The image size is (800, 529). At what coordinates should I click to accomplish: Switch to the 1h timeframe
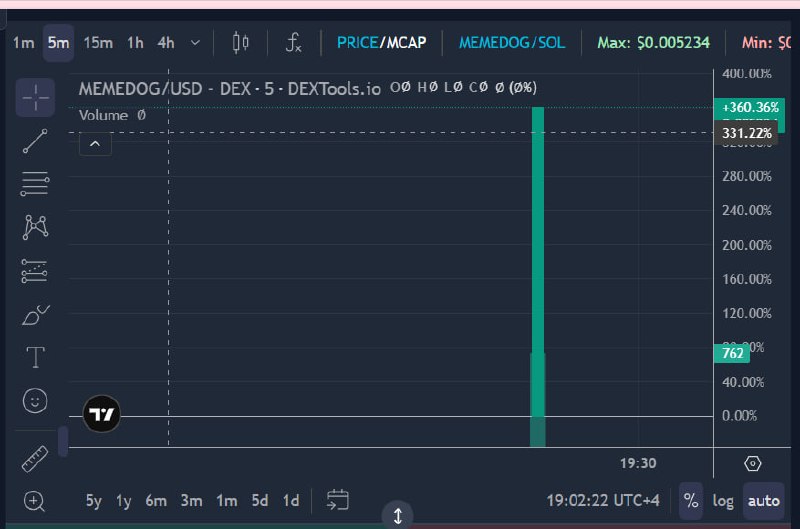click(135, 42)
